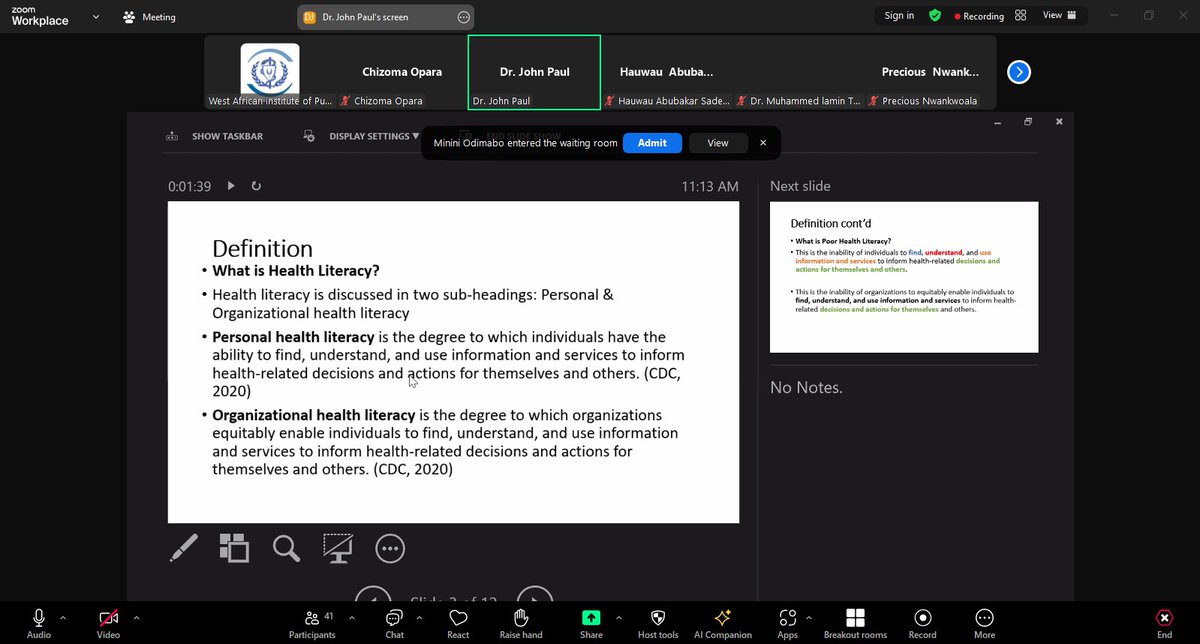Show next page of participant videos
Viewport: 1200px width, 644px height.
(x=1019, y=72)
